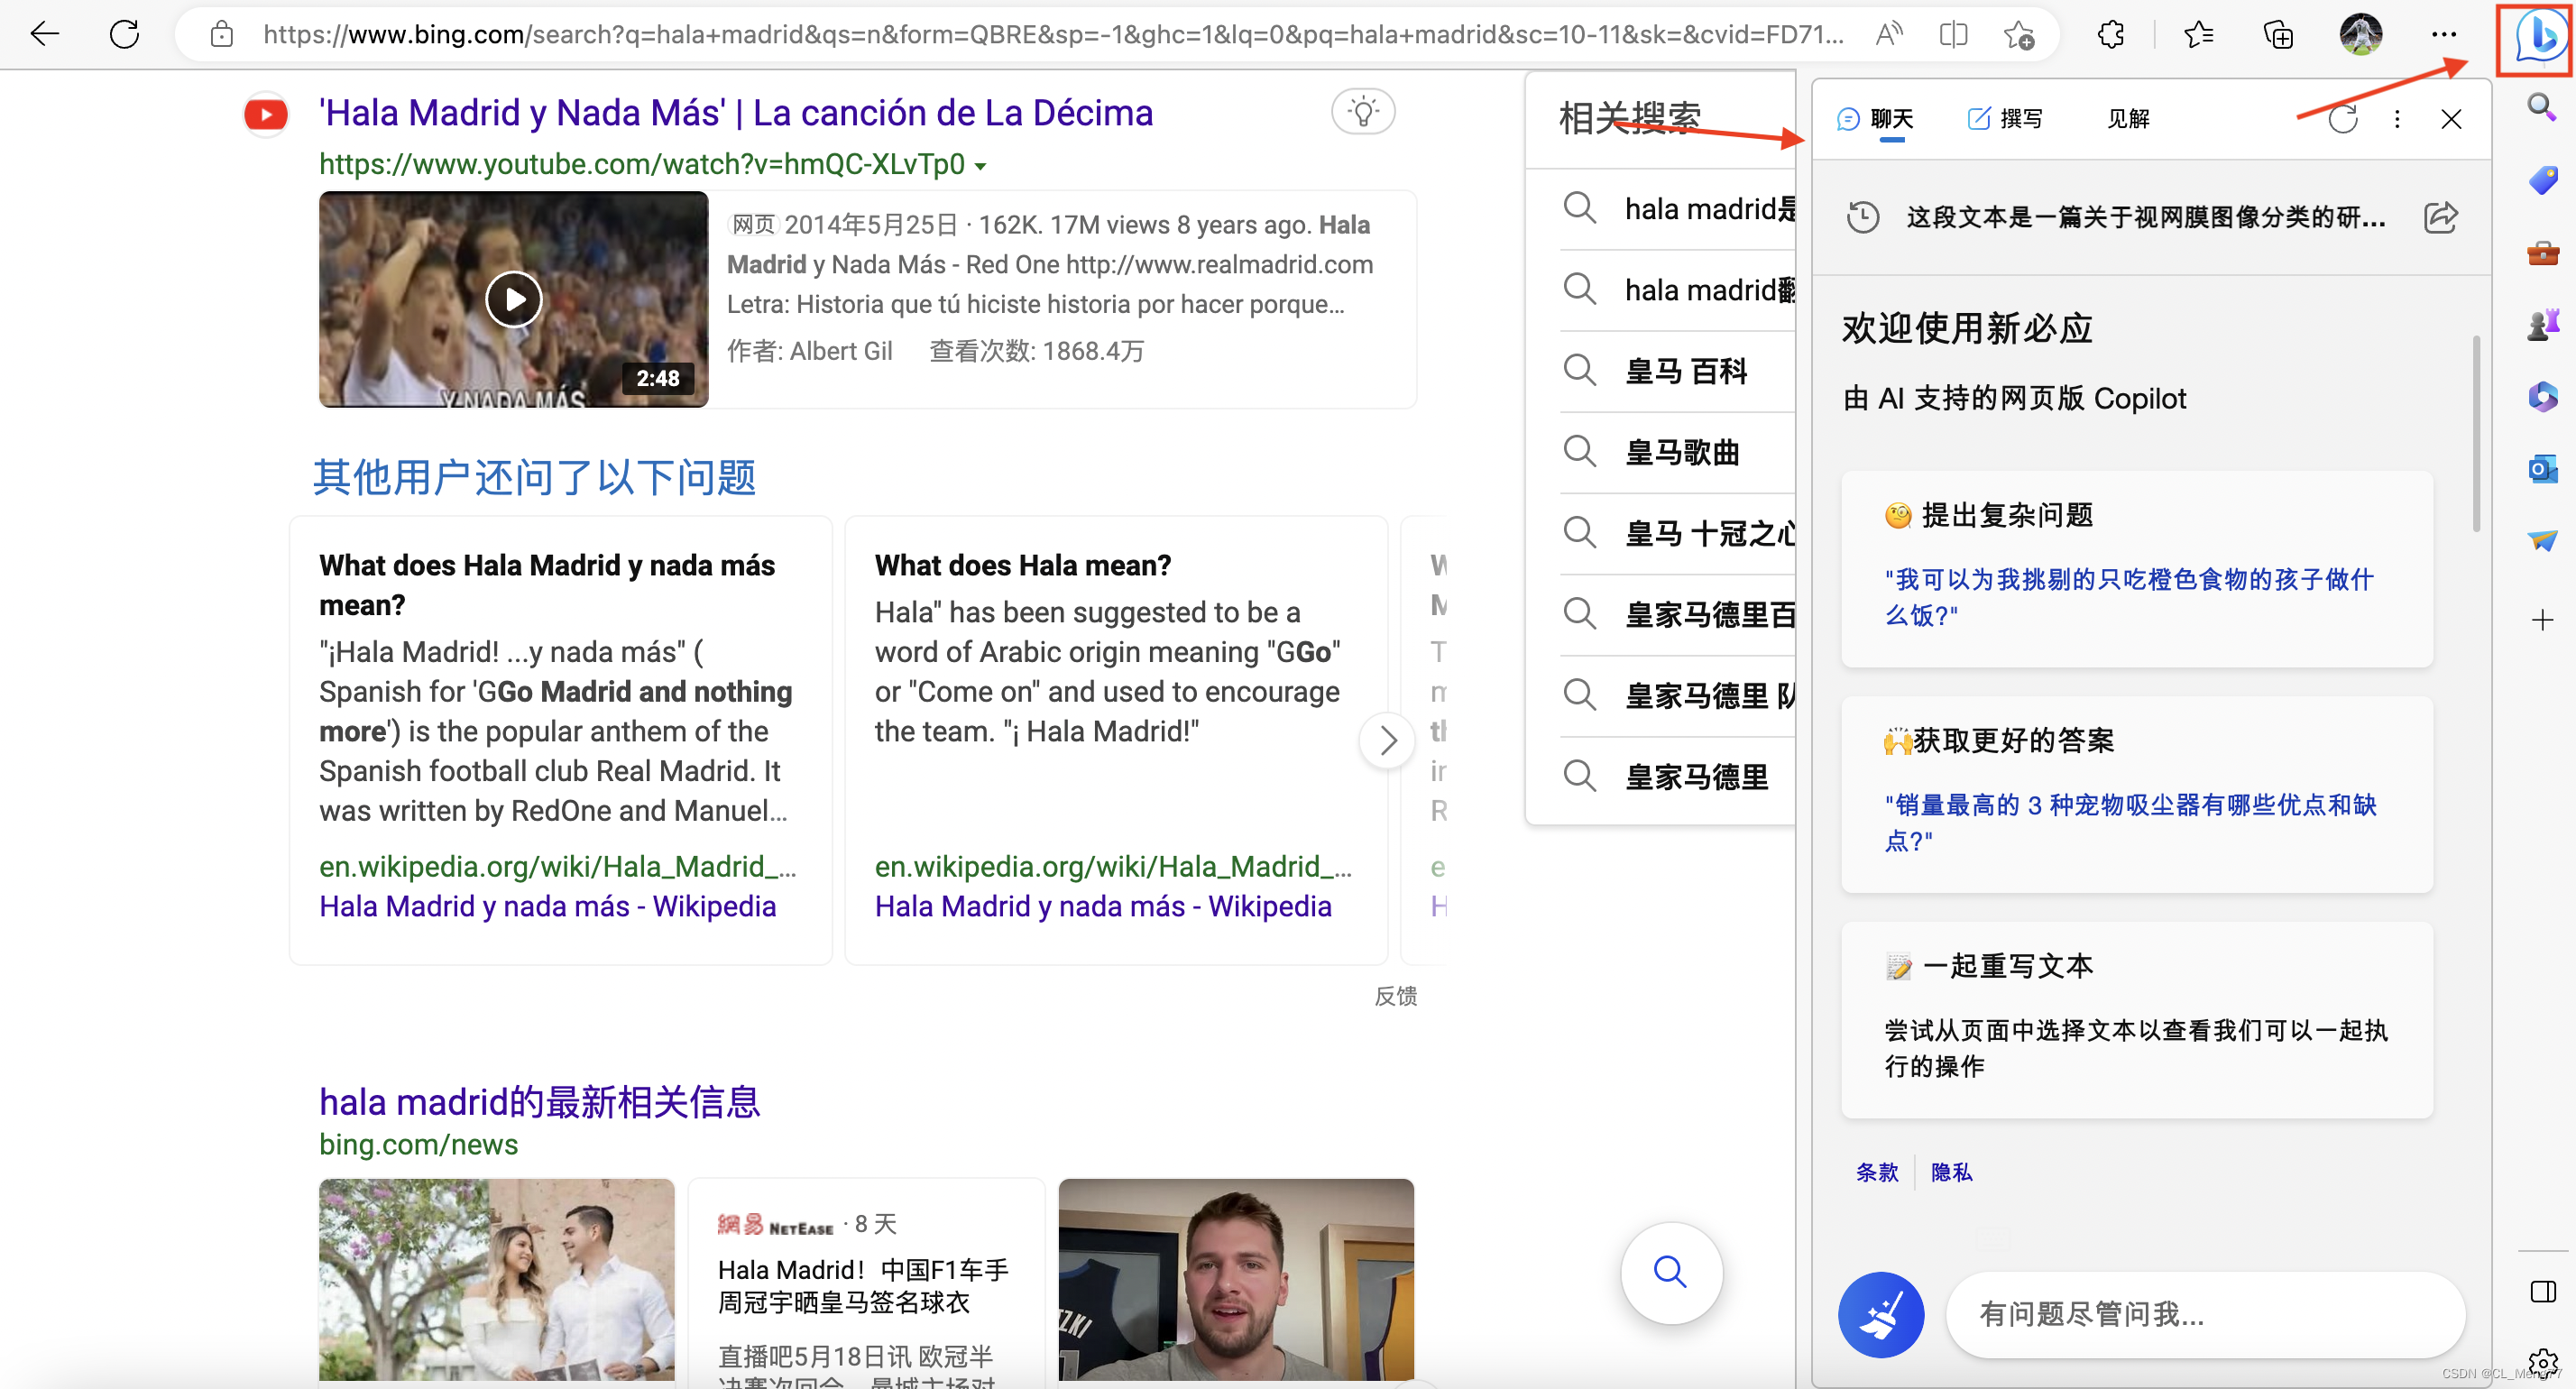Open the couple photo news thumbnail

pos(497,1280)
